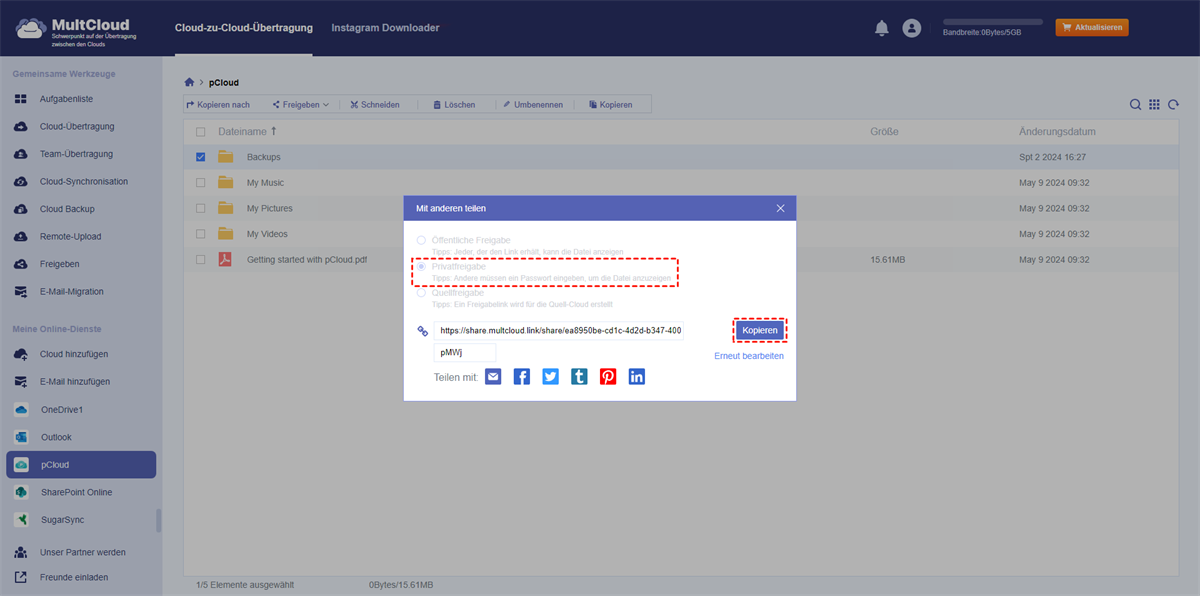The image size is (1200, 596).
Task: Share via email icon
Action: (493, 376)
